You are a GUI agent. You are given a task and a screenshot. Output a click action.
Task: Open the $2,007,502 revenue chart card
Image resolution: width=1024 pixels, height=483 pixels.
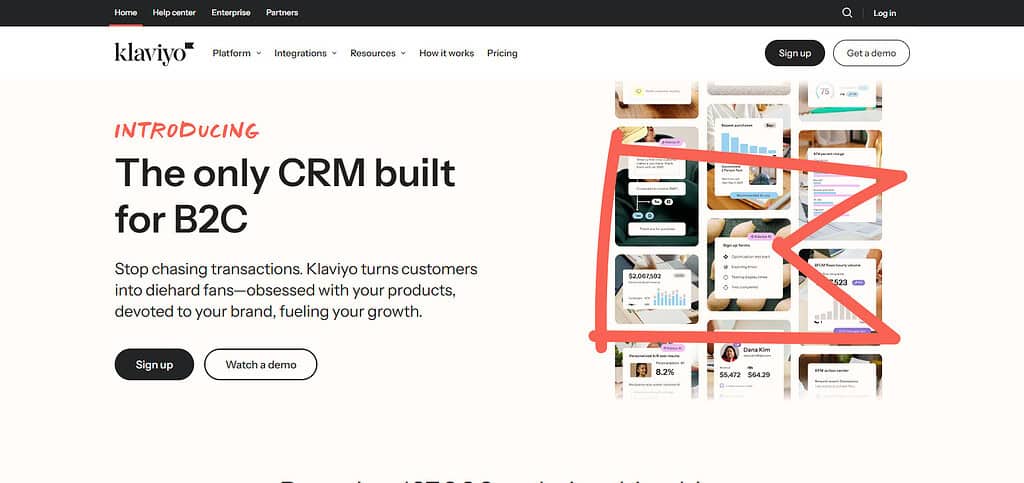click(656, 290)
